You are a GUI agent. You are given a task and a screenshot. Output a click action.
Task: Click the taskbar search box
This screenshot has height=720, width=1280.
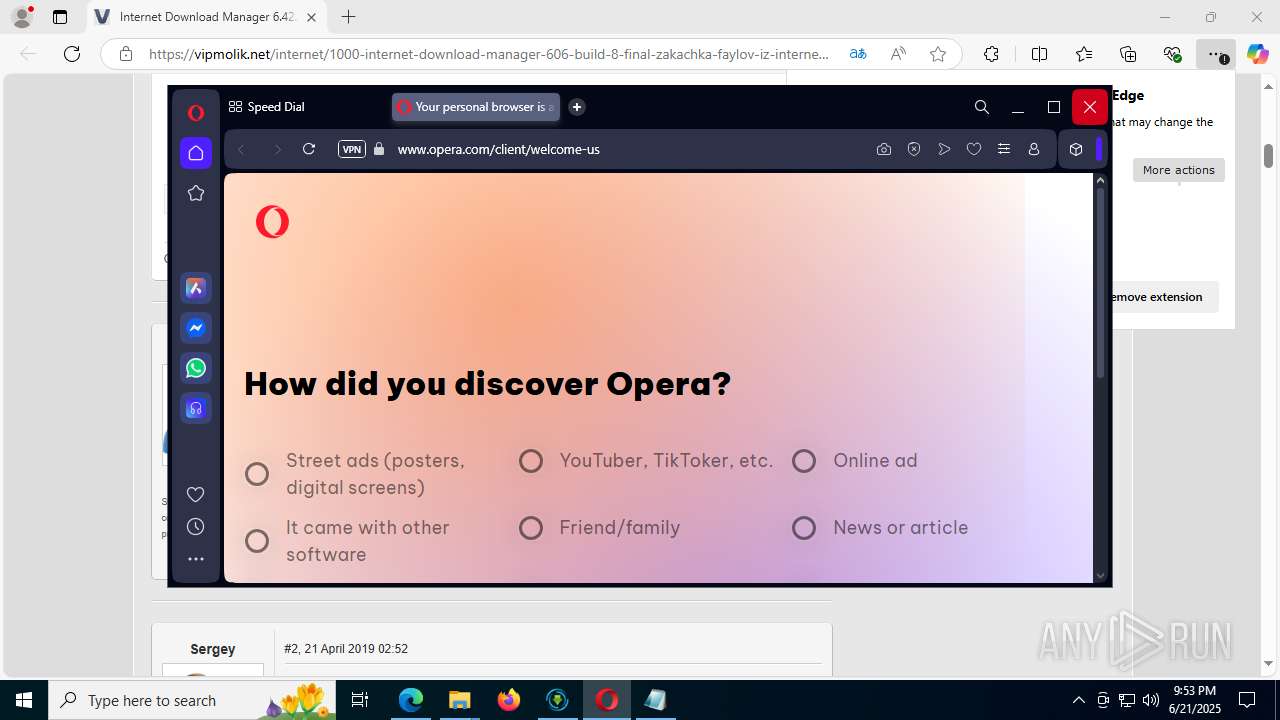point(190,700)
